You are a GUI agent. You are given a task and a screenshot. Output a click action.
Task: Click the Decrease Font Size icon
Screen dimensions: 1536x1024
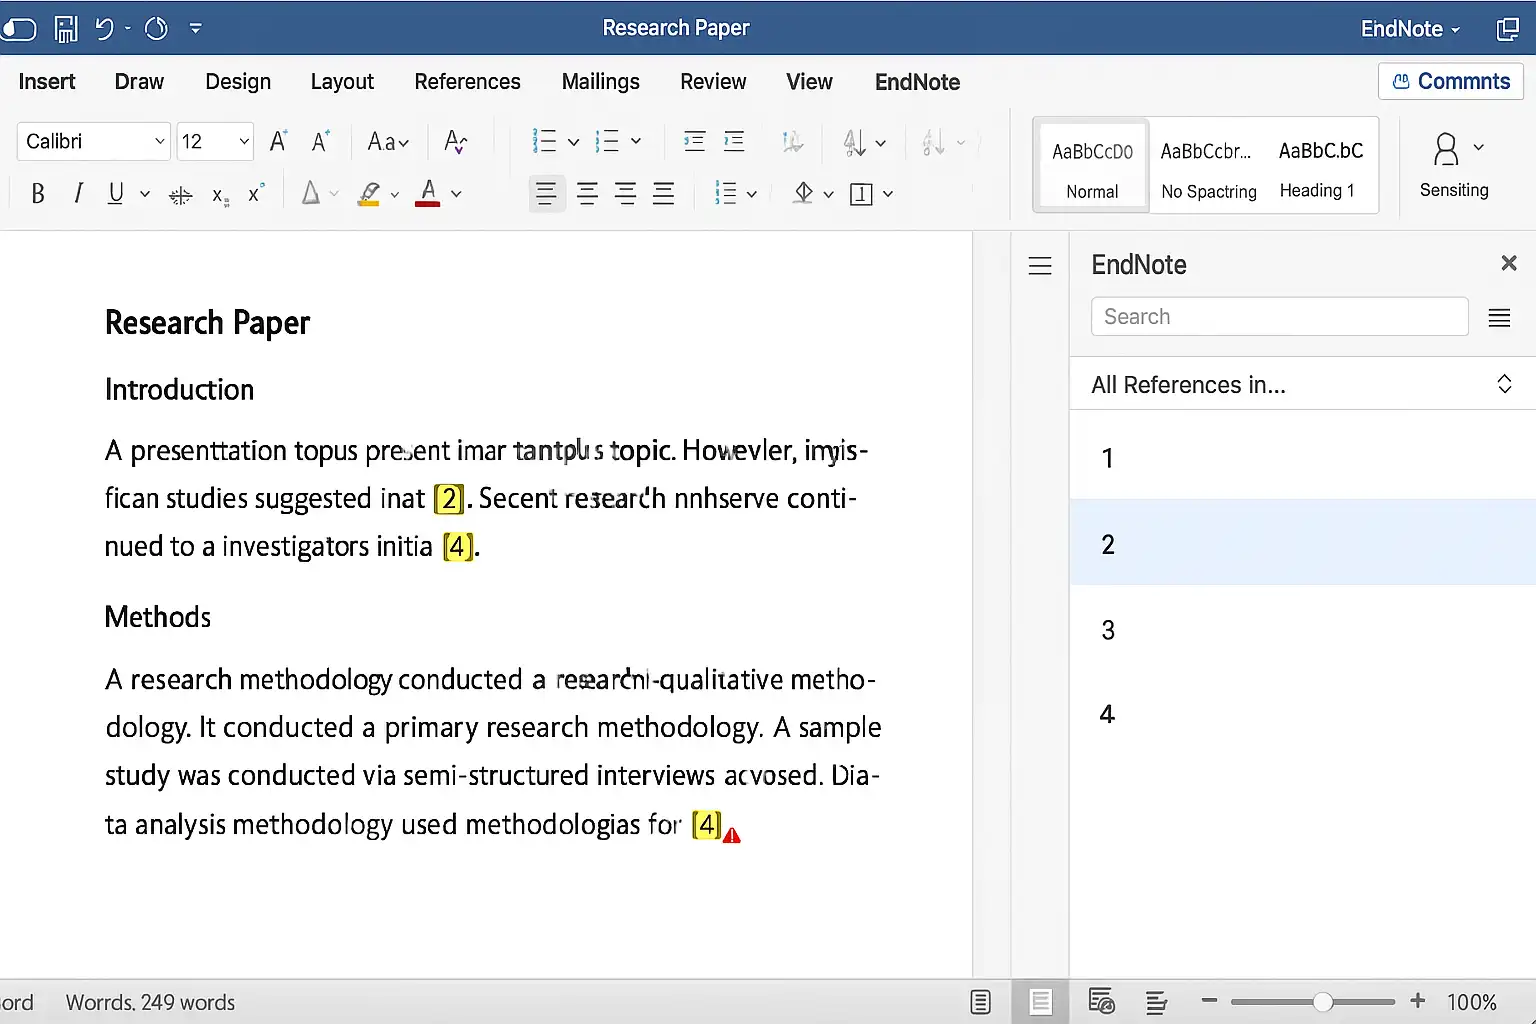click(320, 142)
